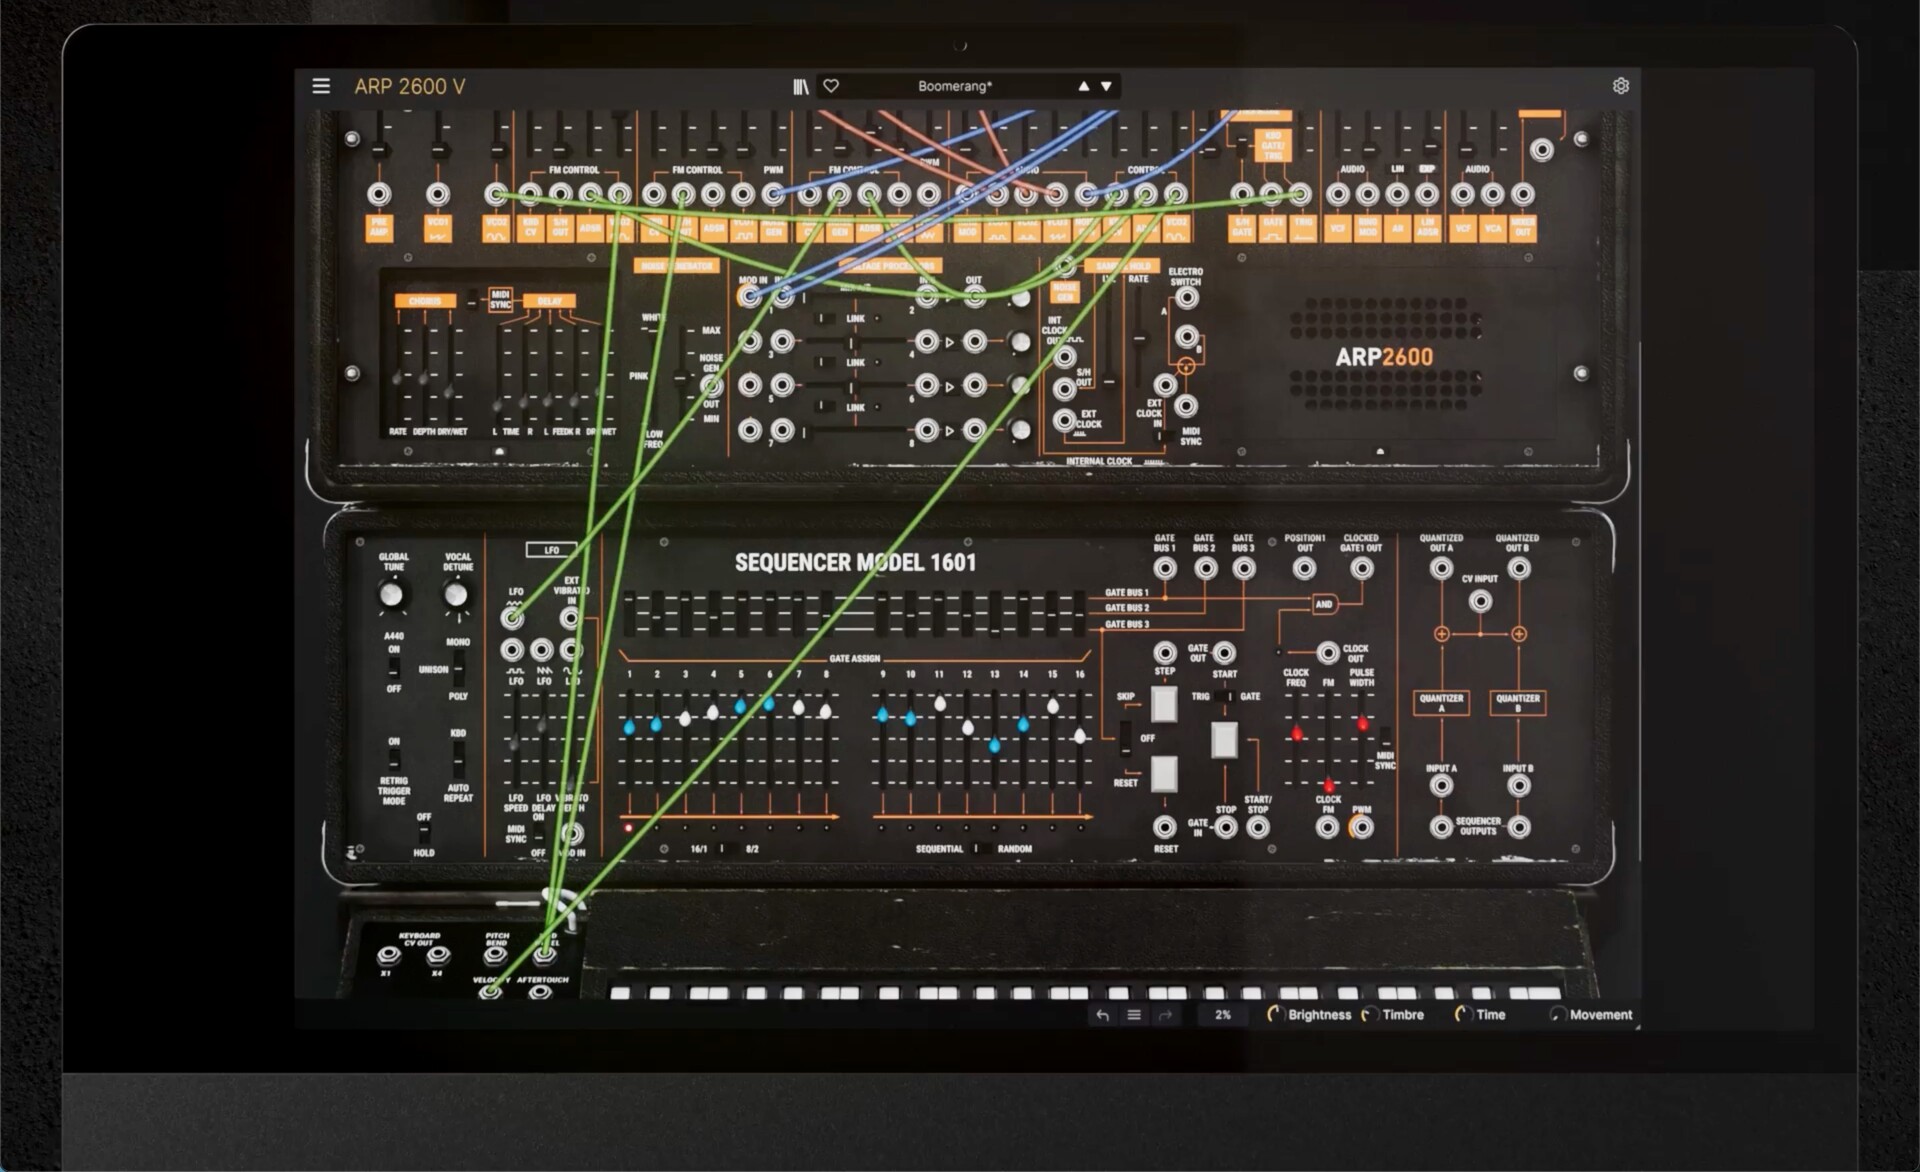The image size is (1920, 1172).
Task: Toggle the Hold off switch
Action: coord(424,833)
